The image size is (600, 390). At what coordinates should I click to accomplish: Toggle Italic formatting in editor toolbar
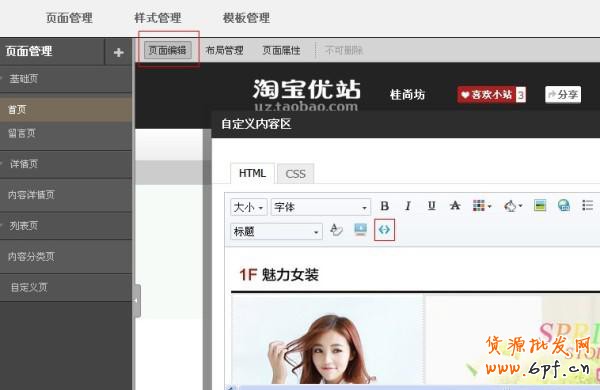coord(408,206)
